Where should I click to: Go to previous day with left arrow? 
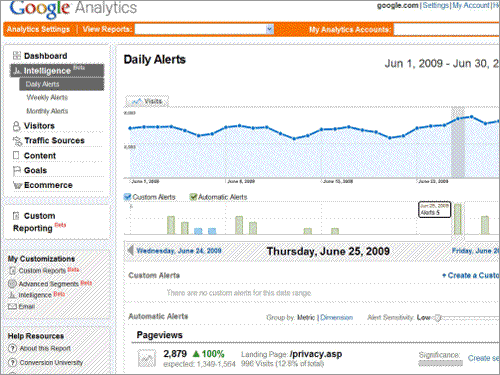pos(131,250)
